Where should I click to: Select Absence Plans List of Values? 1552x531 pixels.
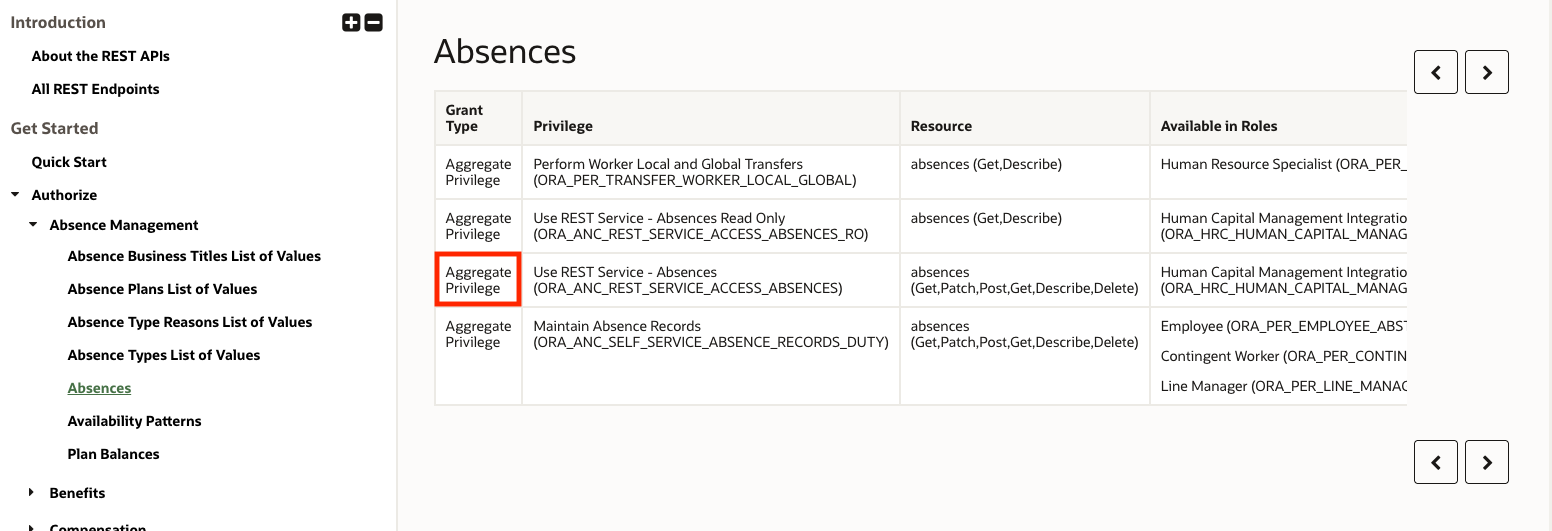click(162, 289)
